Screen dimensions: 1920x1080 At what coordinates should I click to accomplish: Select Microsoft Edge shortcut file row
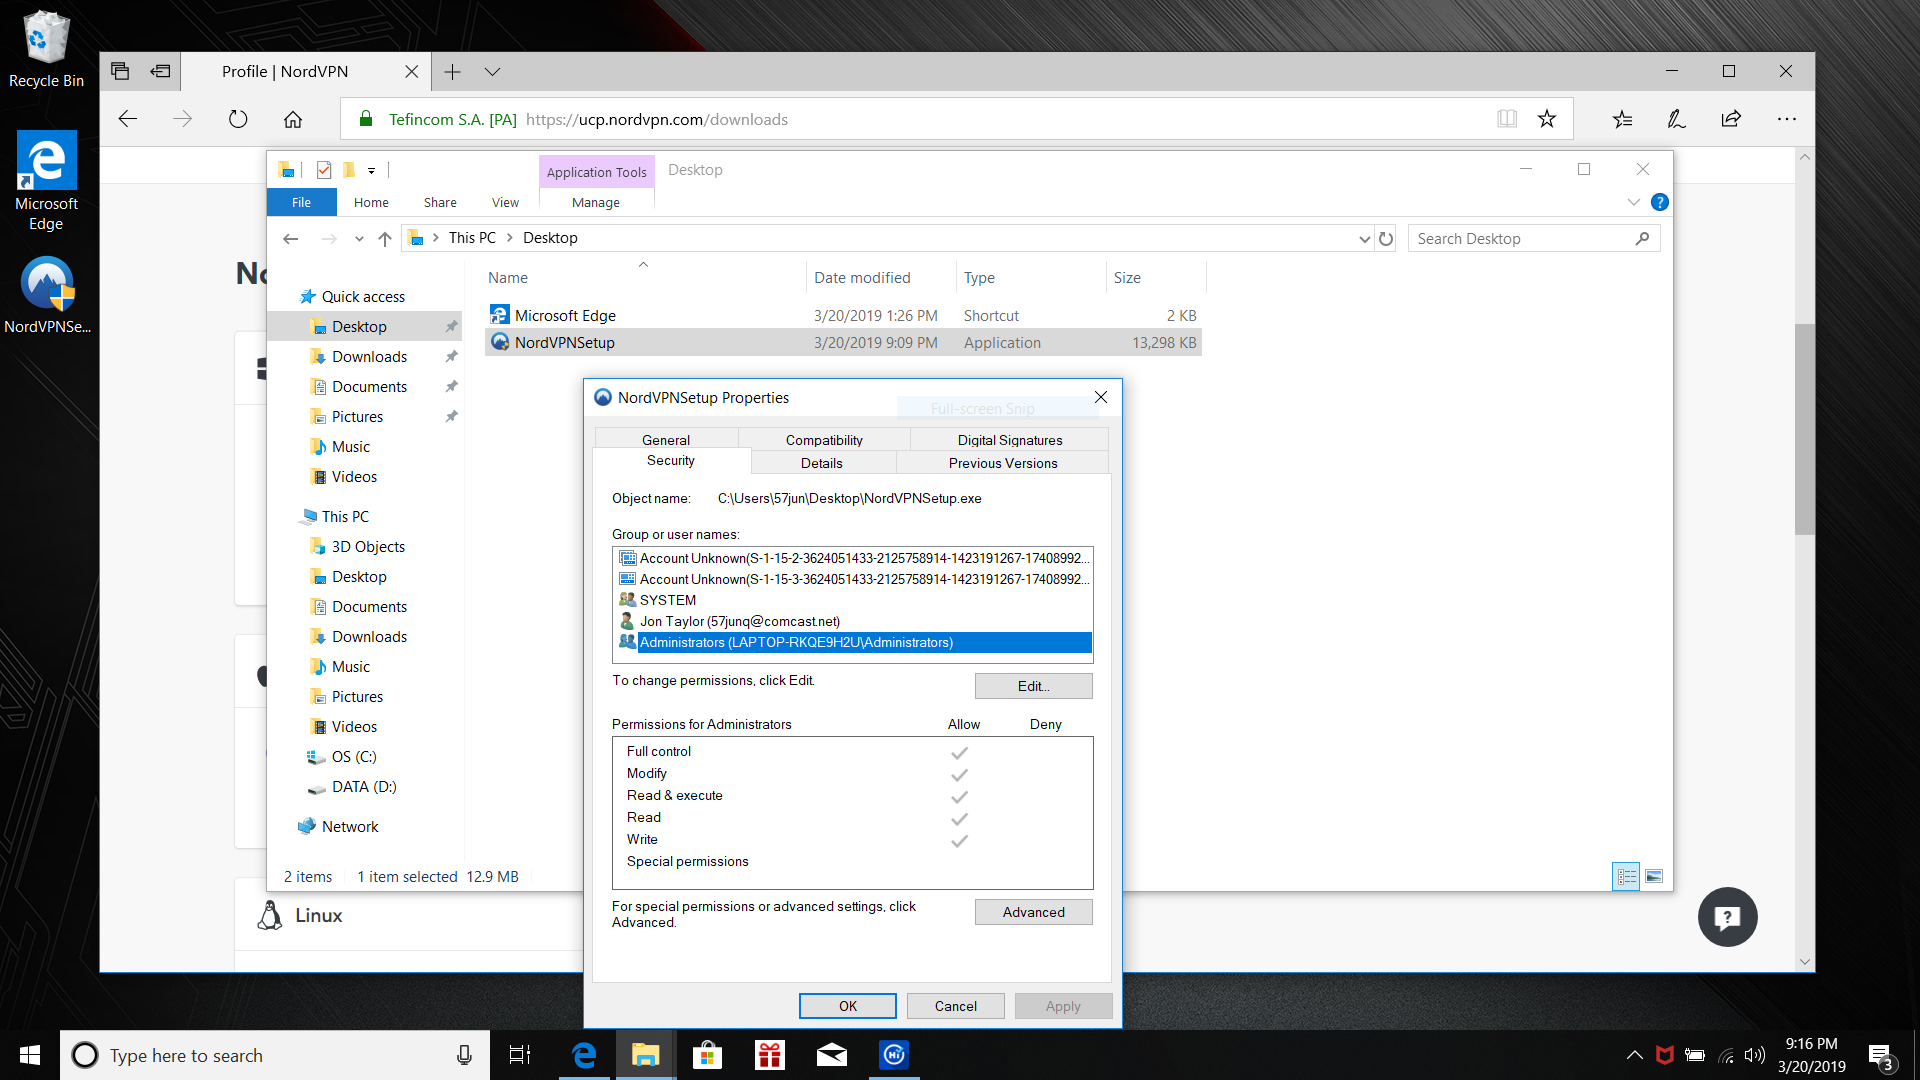(843, 315)
